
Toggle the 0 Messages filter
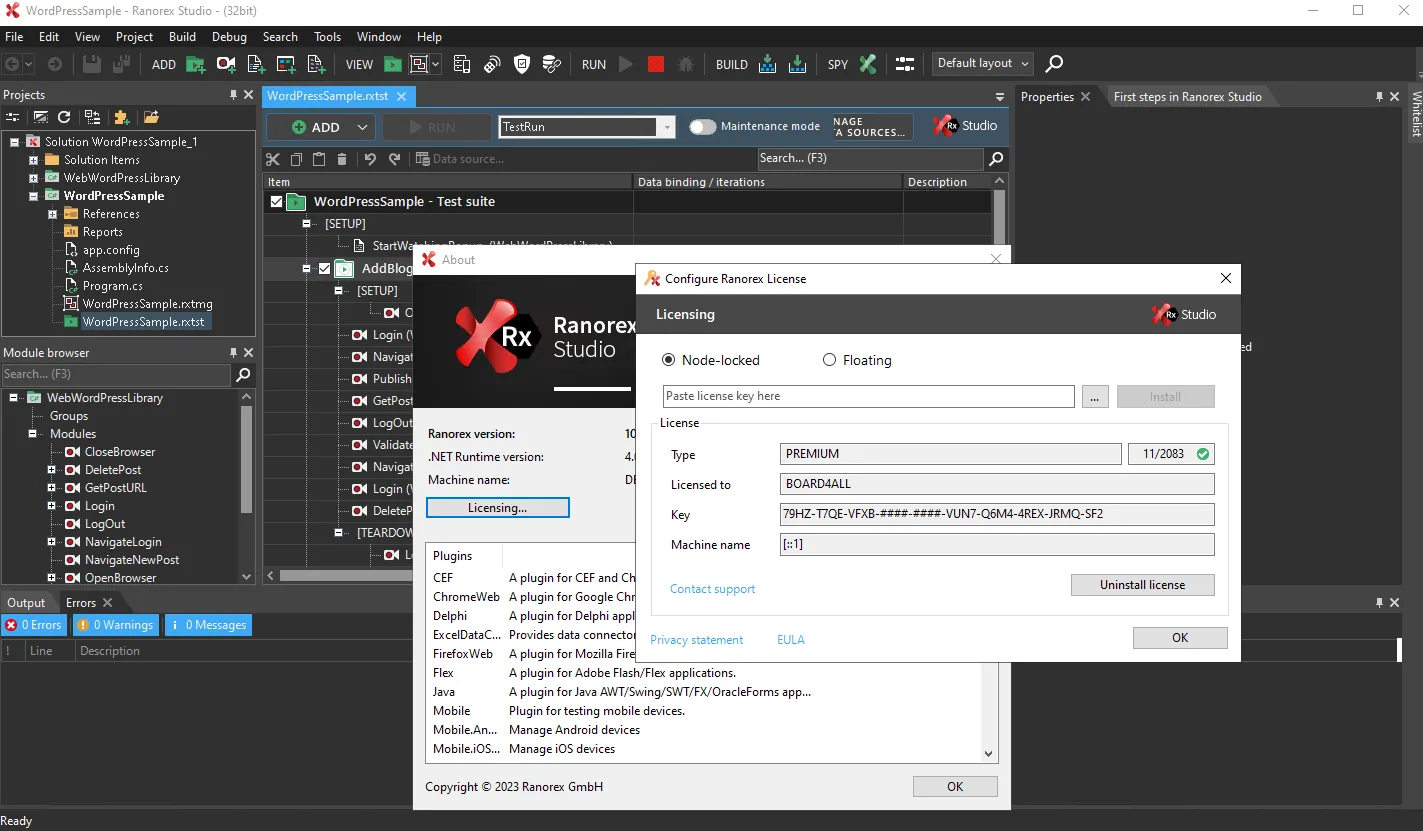[208, 626]
